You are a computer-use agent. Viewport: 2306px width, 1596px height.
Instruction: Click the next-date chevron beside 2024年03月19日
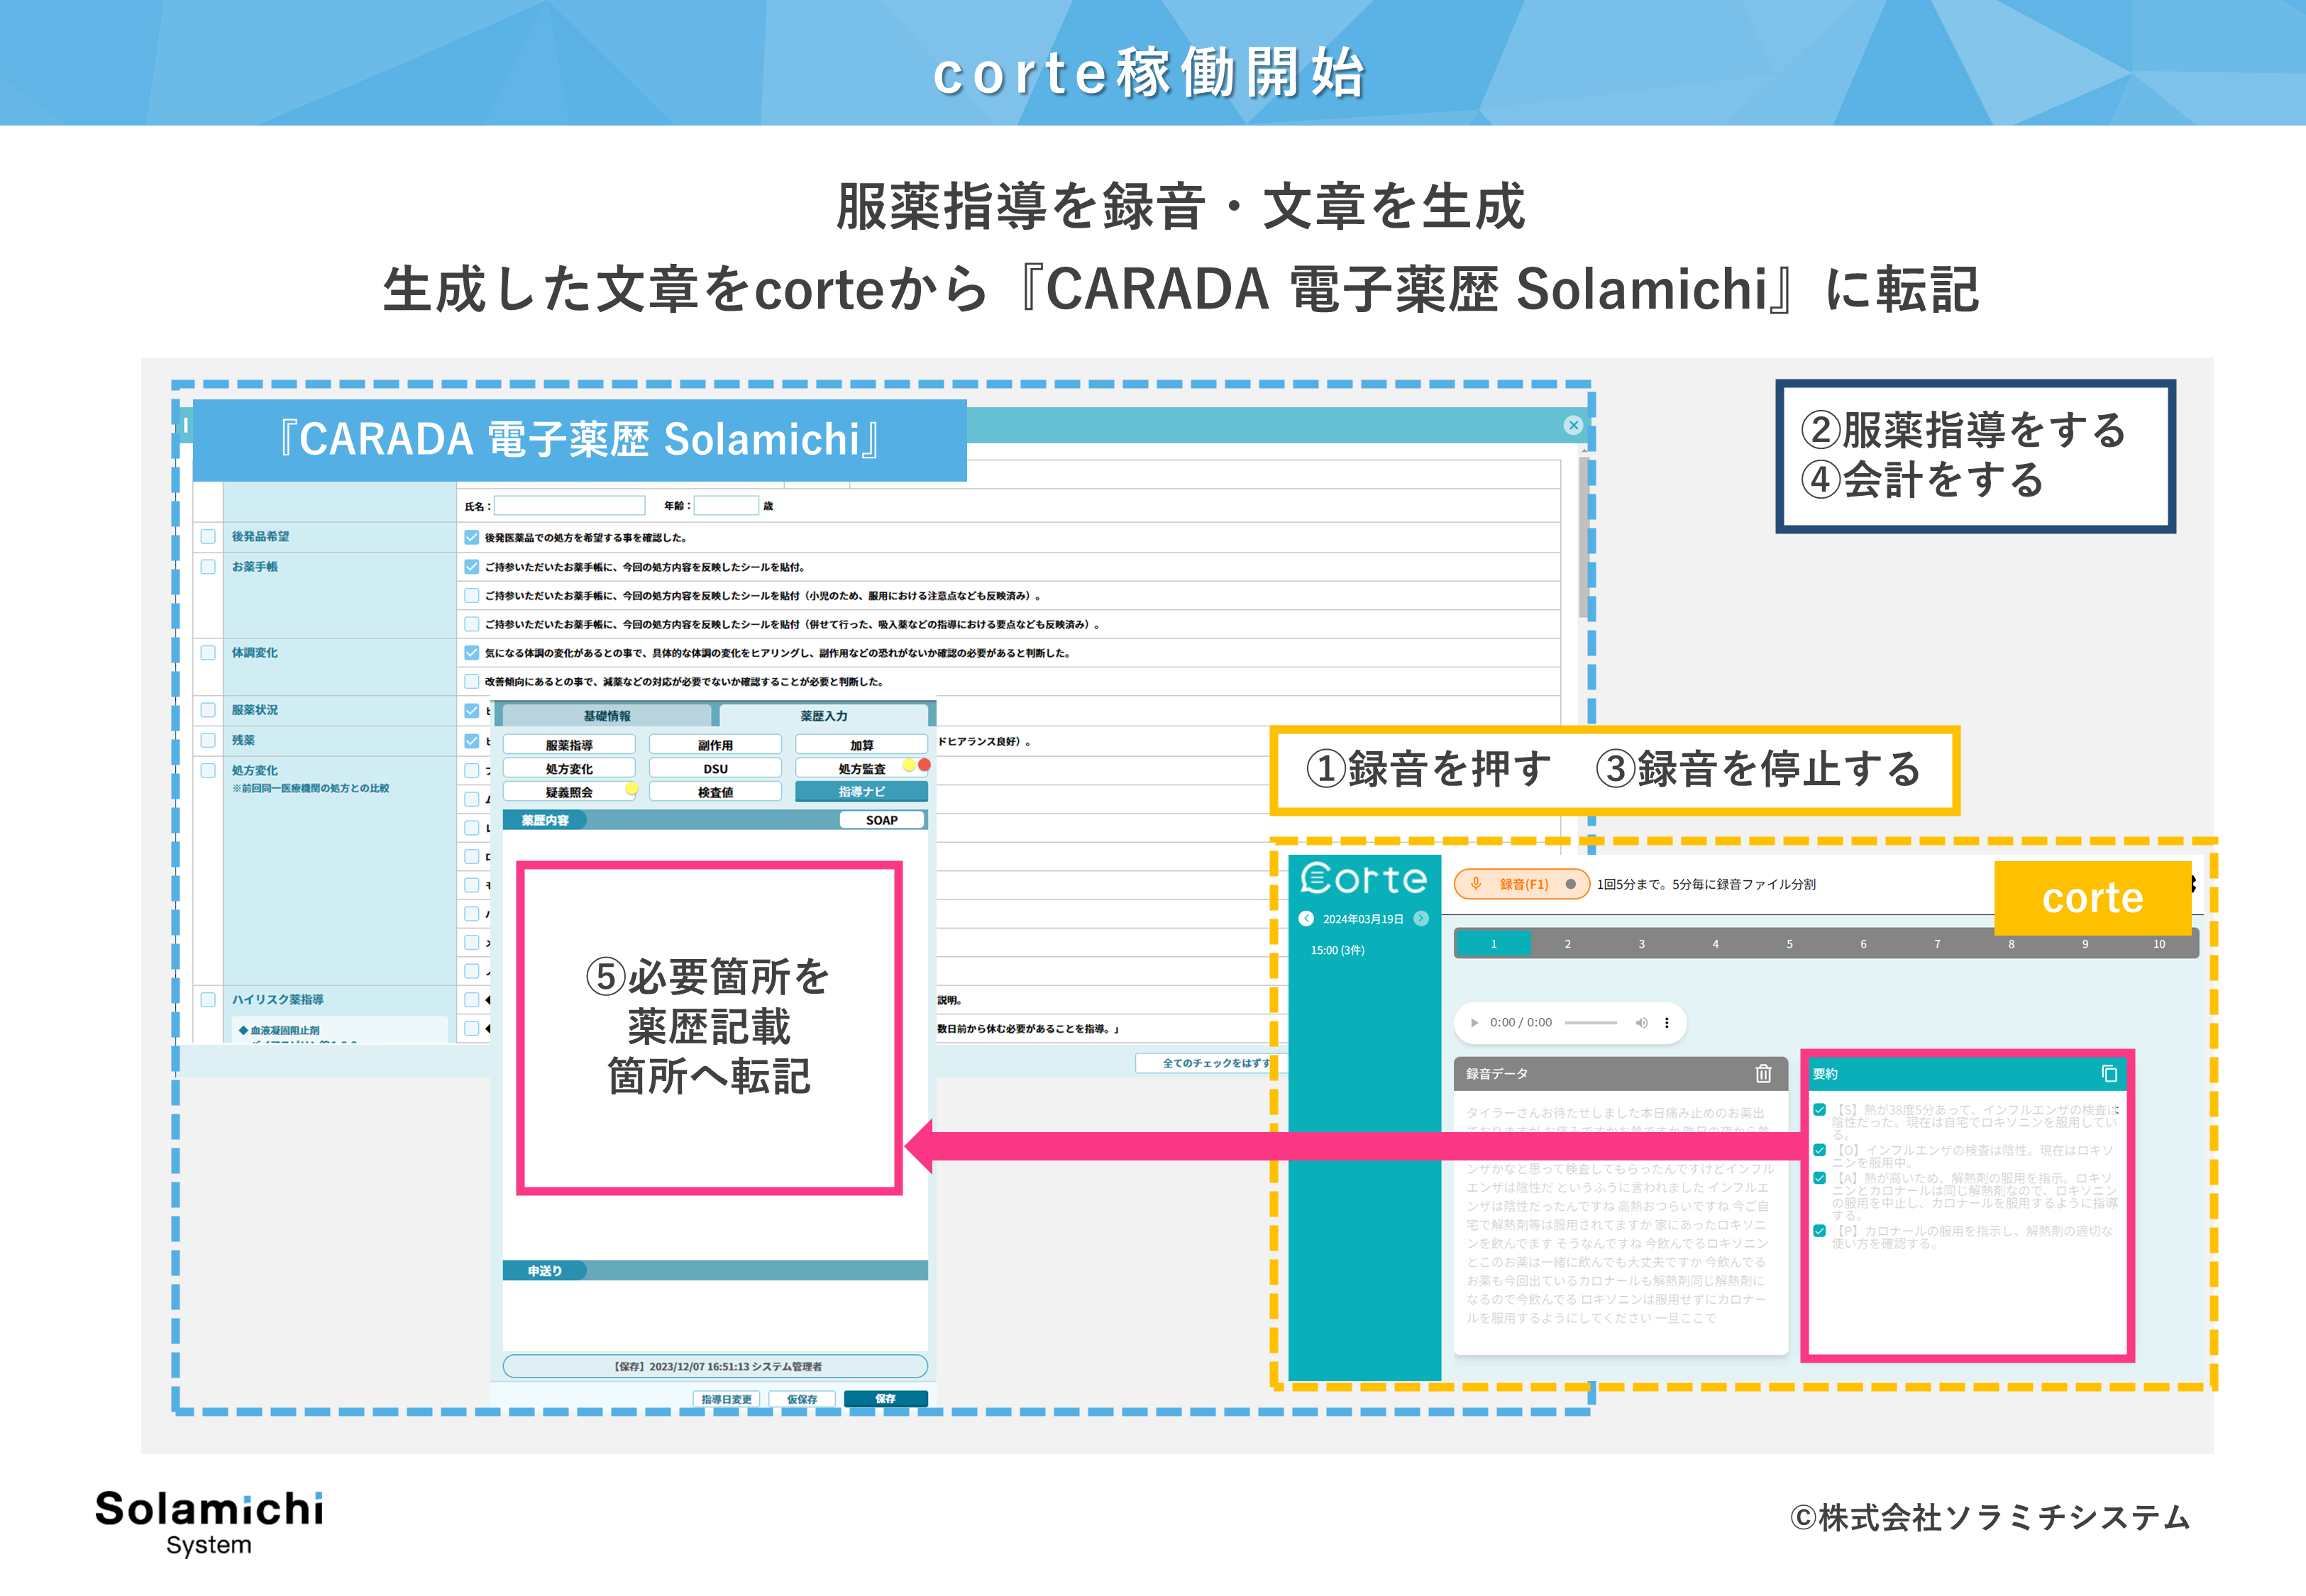tap(1422, 918)
